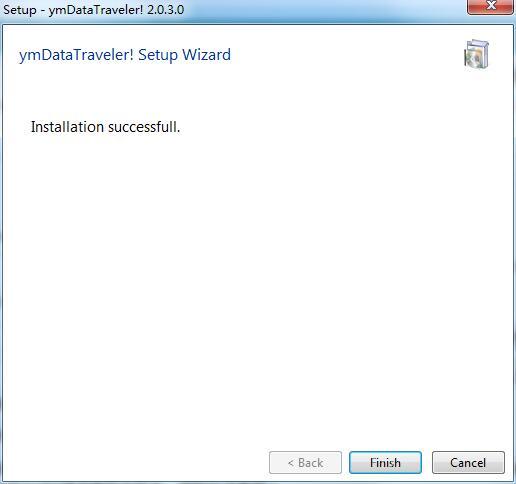
Task: Click the word Wizard in the heading
Action: pyautogui.click(x=207, y=55)
